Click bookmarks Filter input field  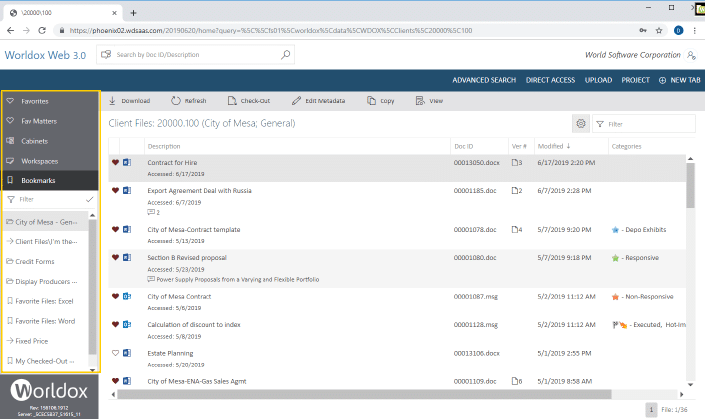tap(50, 199)
